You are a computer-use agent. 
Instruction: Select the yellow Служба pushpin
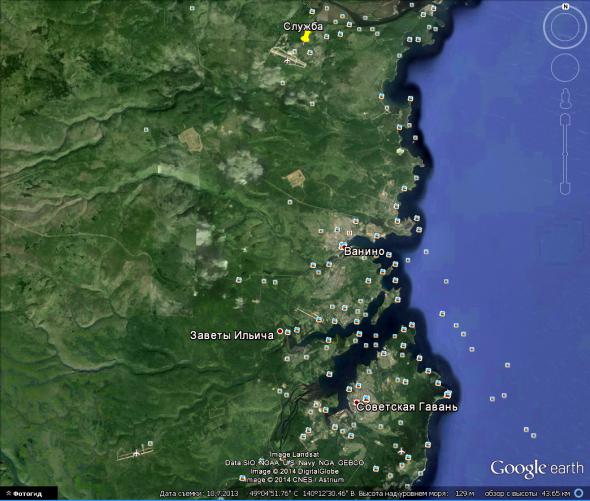[x=306, y=37]
